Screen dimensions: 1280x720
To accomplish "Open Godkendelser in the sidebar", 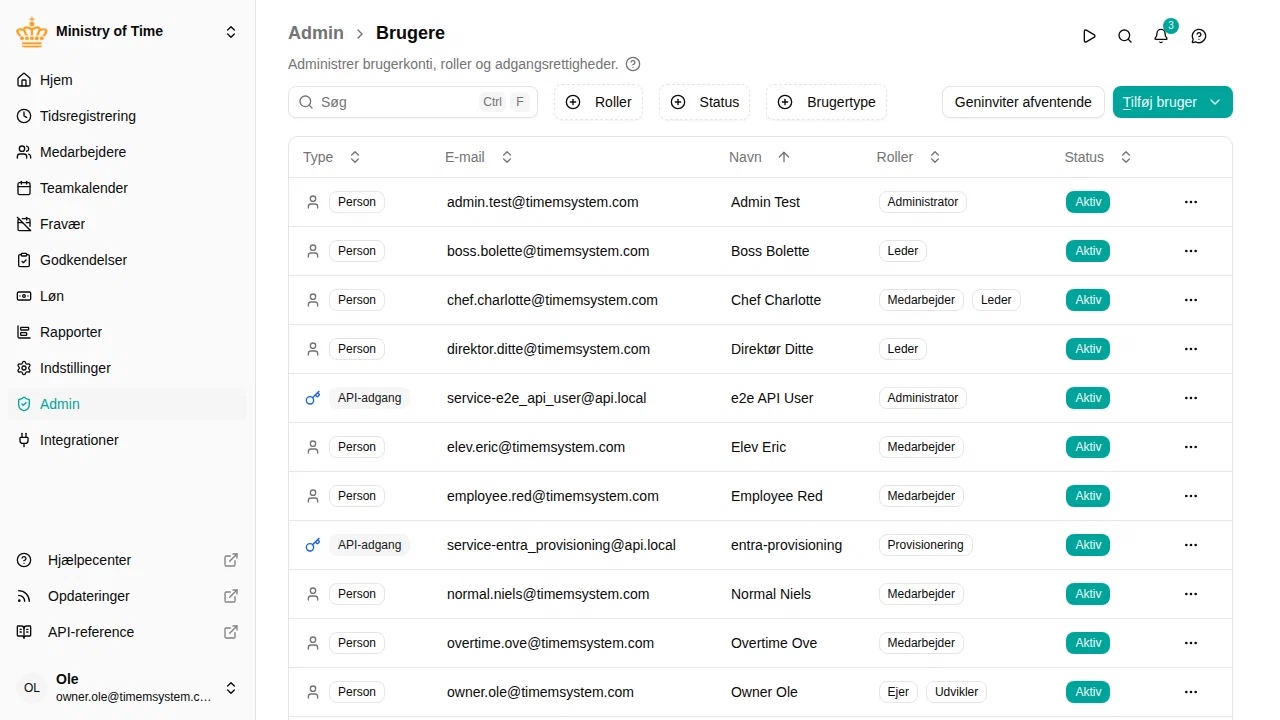I will tap(127, 260).
